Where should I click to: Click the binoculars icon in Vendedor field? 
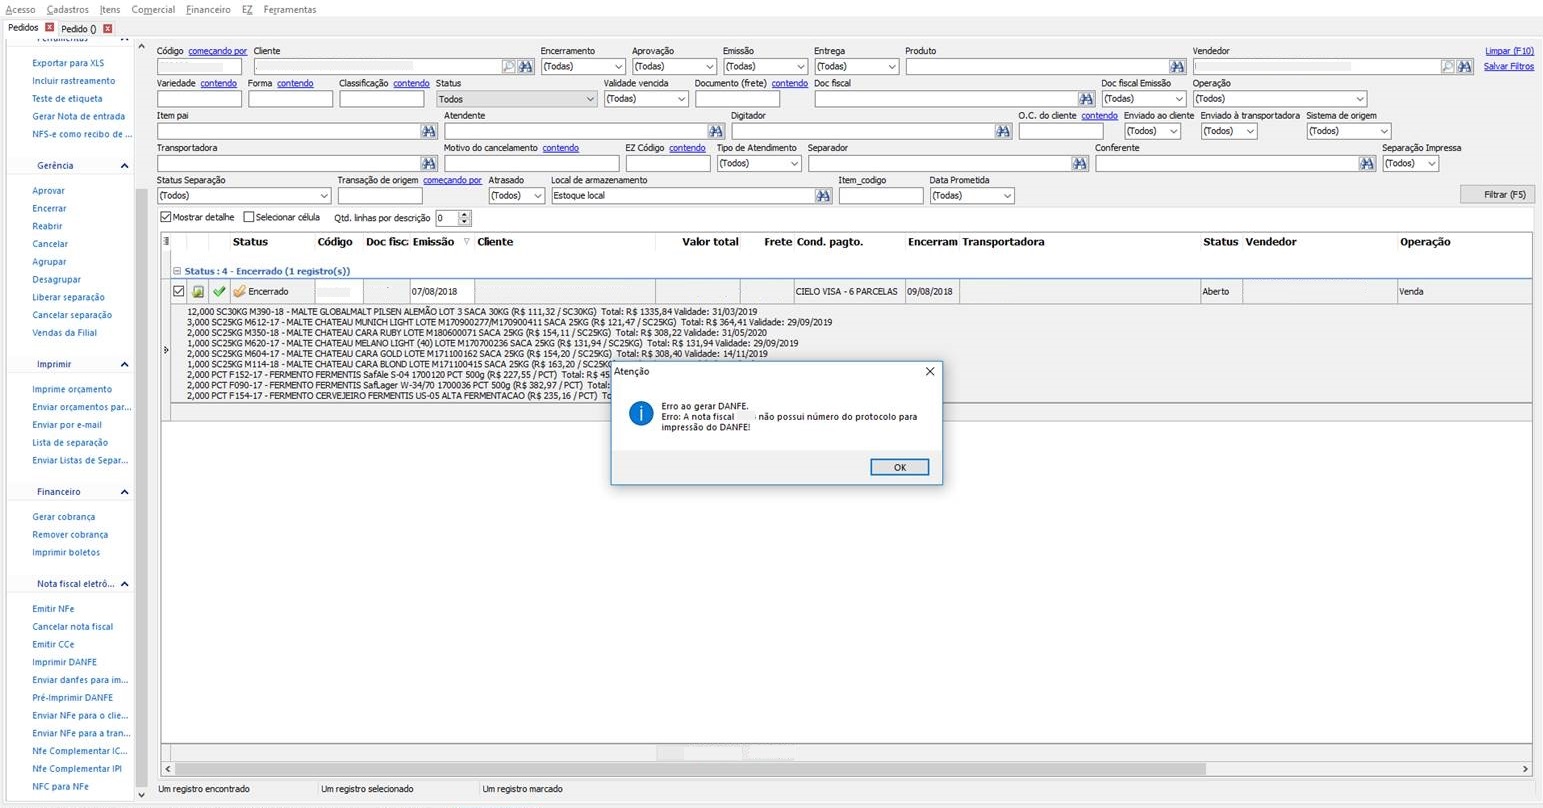(1465, 67)
